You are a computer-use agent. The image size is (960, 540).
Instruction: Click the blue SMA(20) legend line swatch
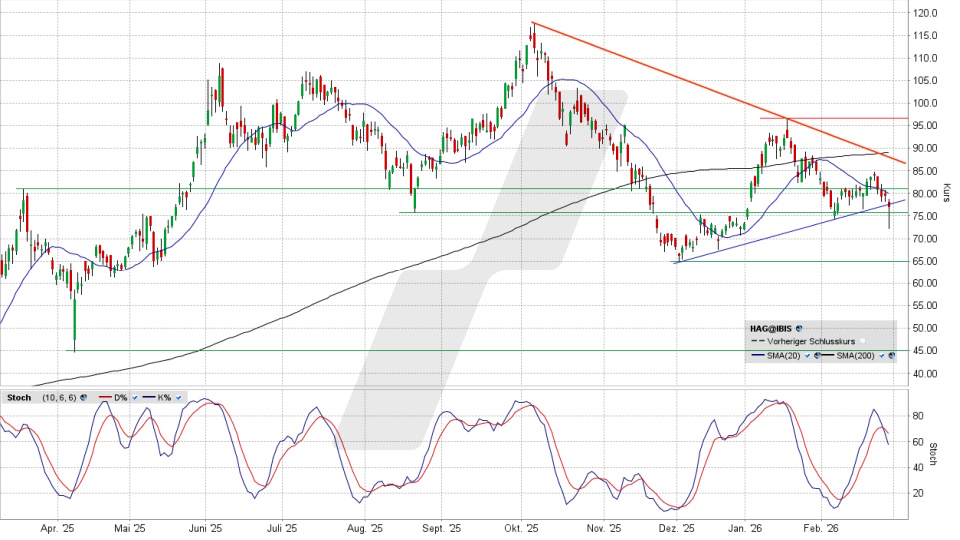tap(758, 355)
